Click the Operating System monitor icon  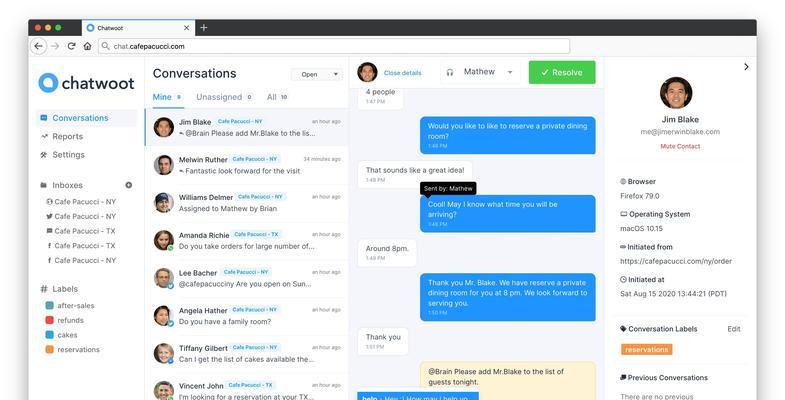pyautogui.click(x=624, y=214)
